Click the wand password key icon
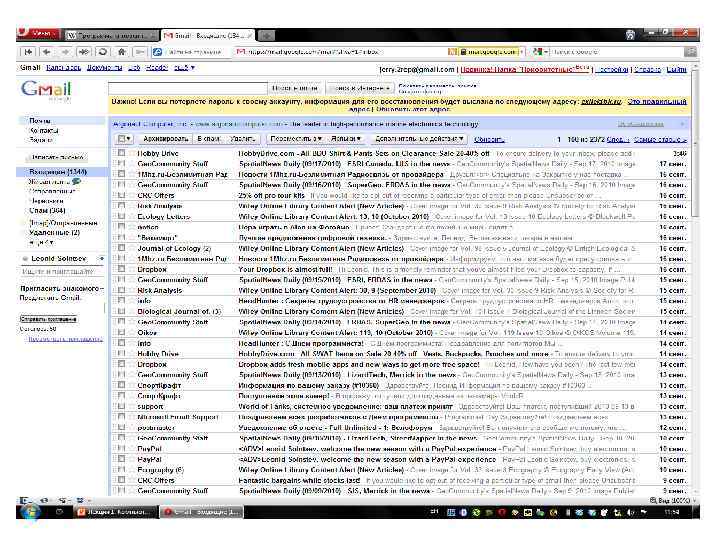The image size is (720, 540). [x=140, y=52]
